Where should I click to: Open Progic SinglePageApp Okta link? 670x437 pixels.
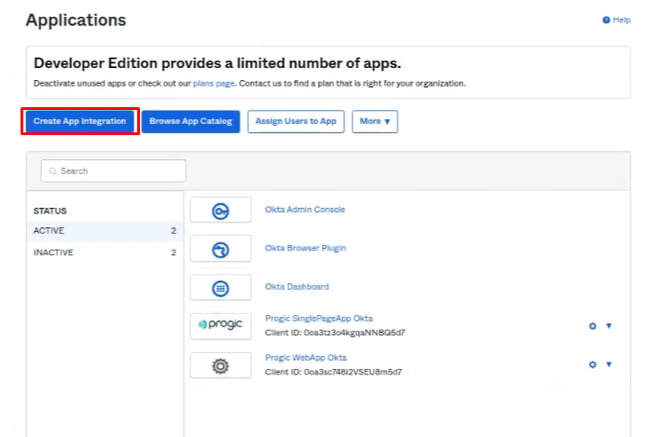point(319,318)
